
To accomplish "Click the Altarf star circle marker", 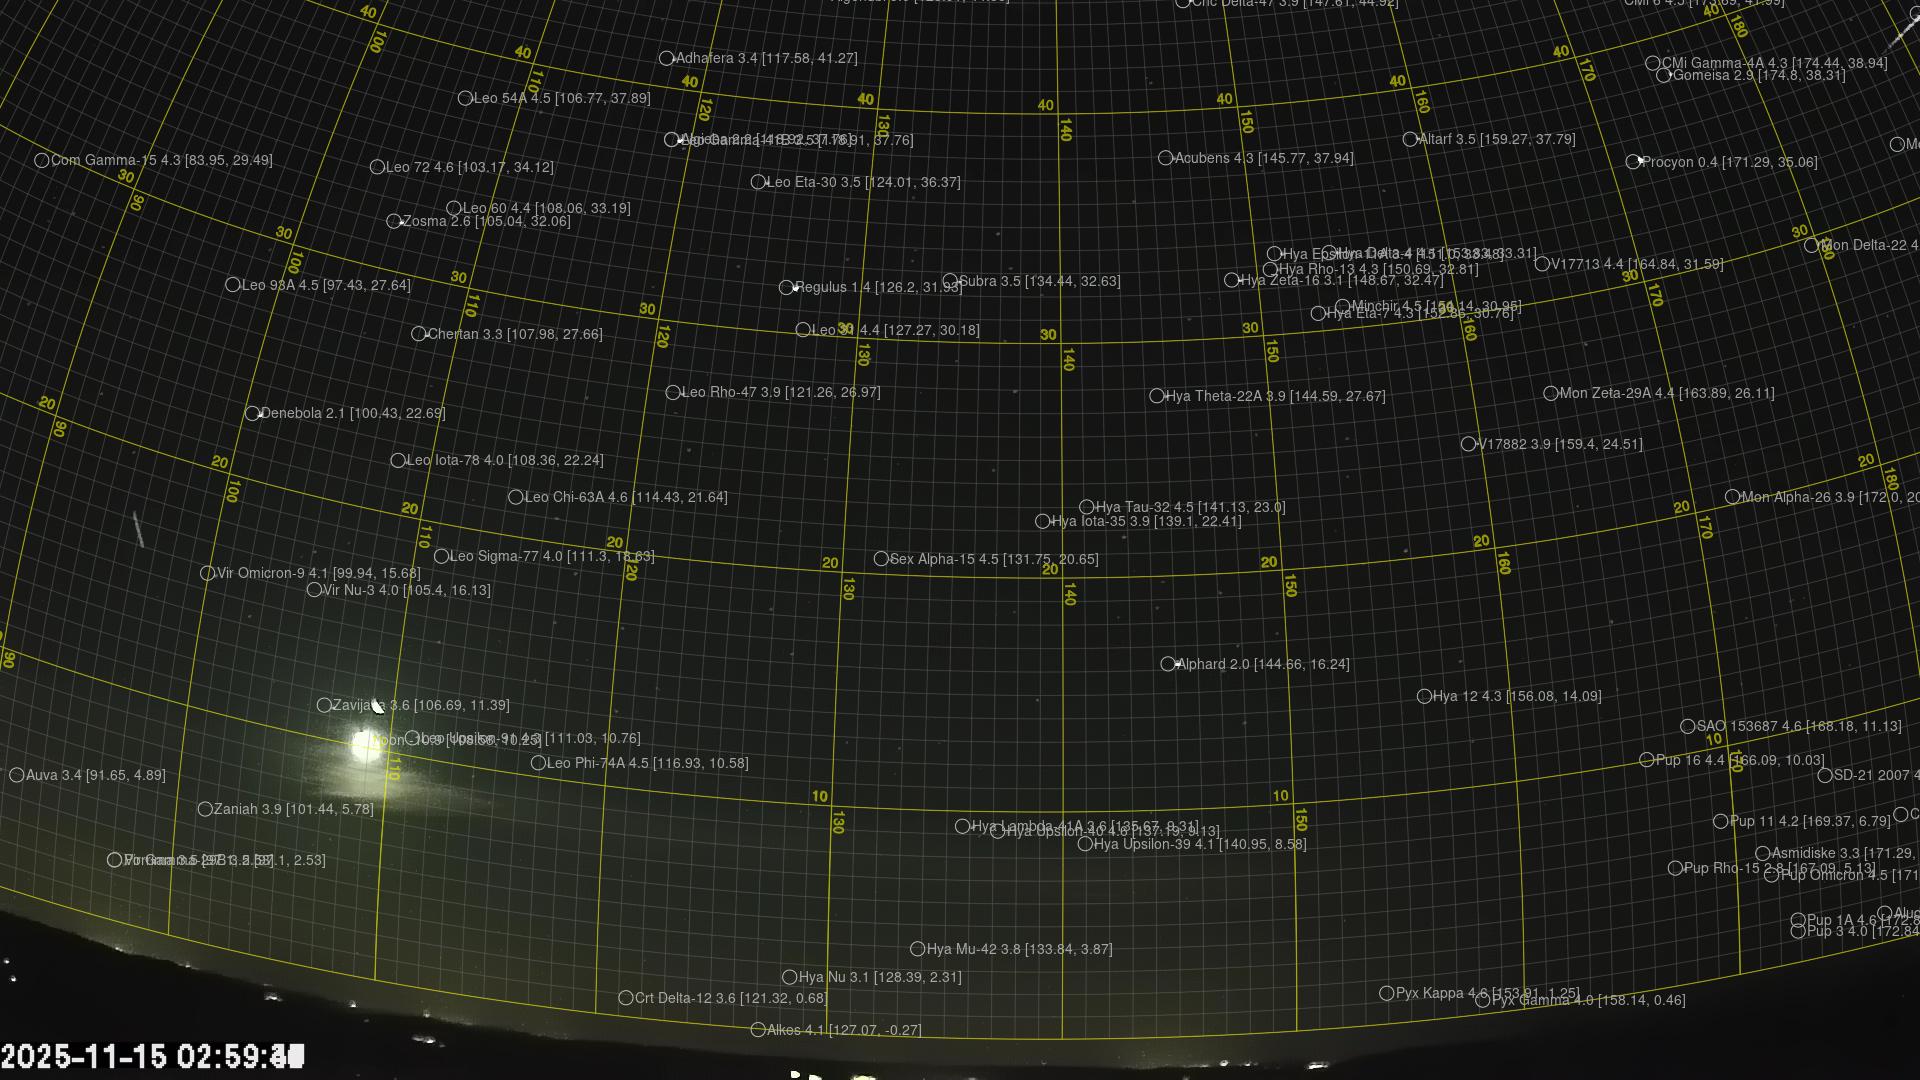I will [x=1410, y=140].
